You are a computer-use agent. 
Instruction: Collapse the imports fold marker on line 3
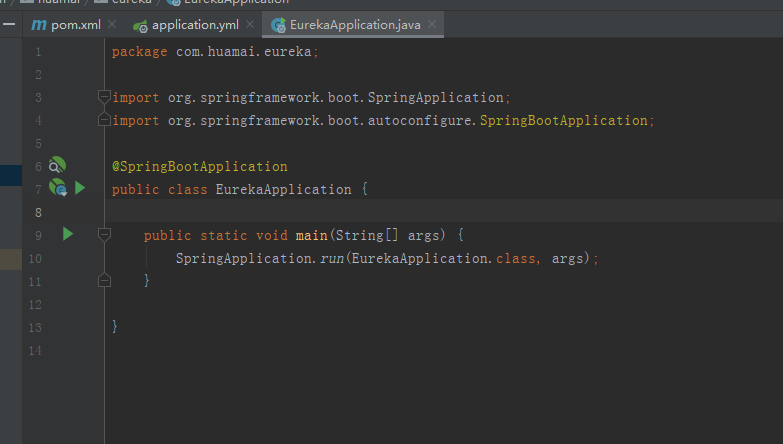104,97
